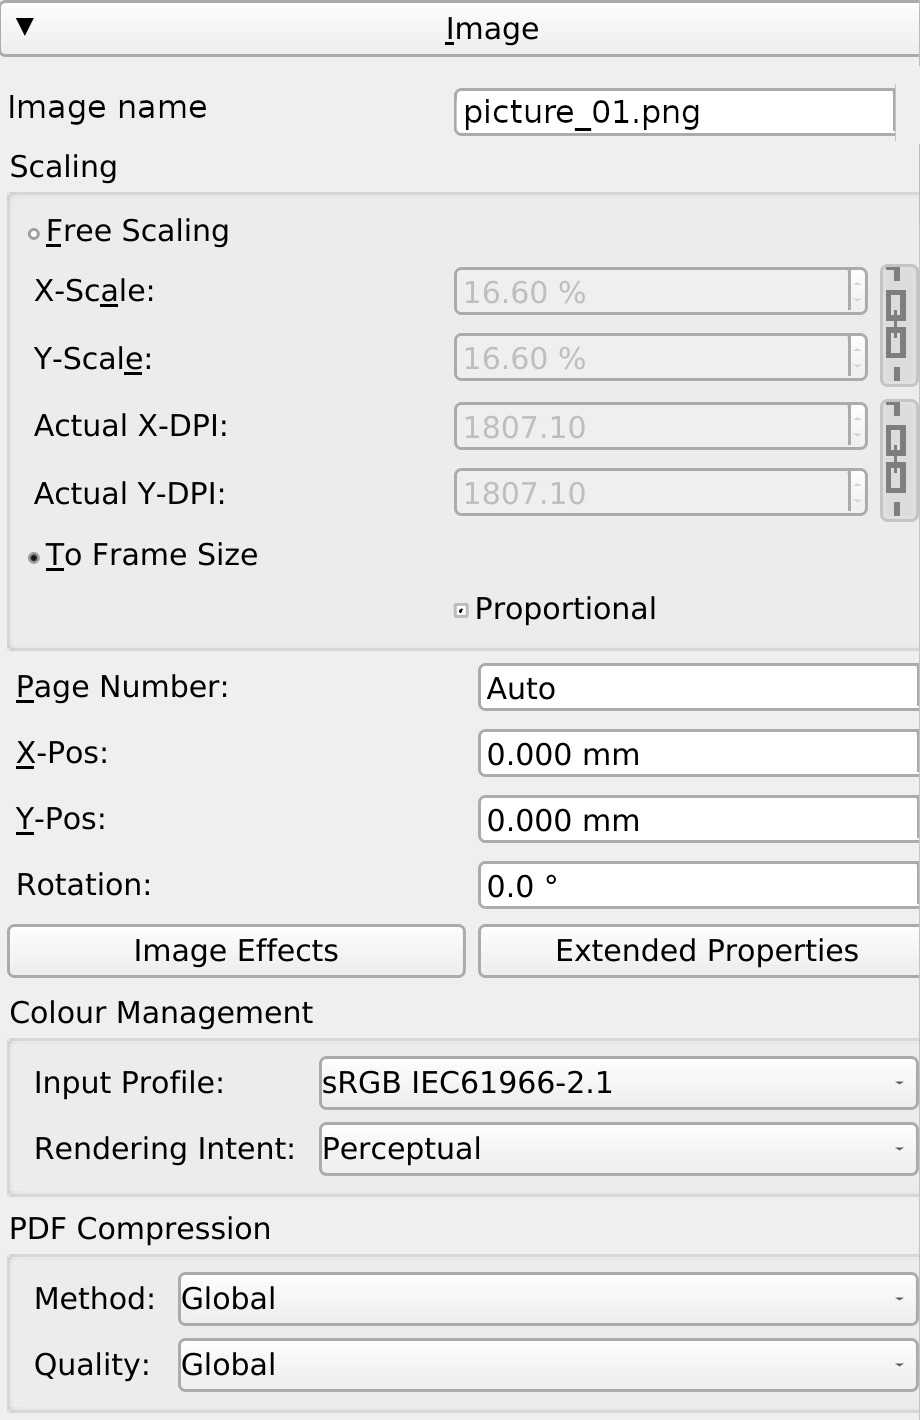Click the X-Pos value field
This screenshot has width=920, height=1420.
point(698,754)
